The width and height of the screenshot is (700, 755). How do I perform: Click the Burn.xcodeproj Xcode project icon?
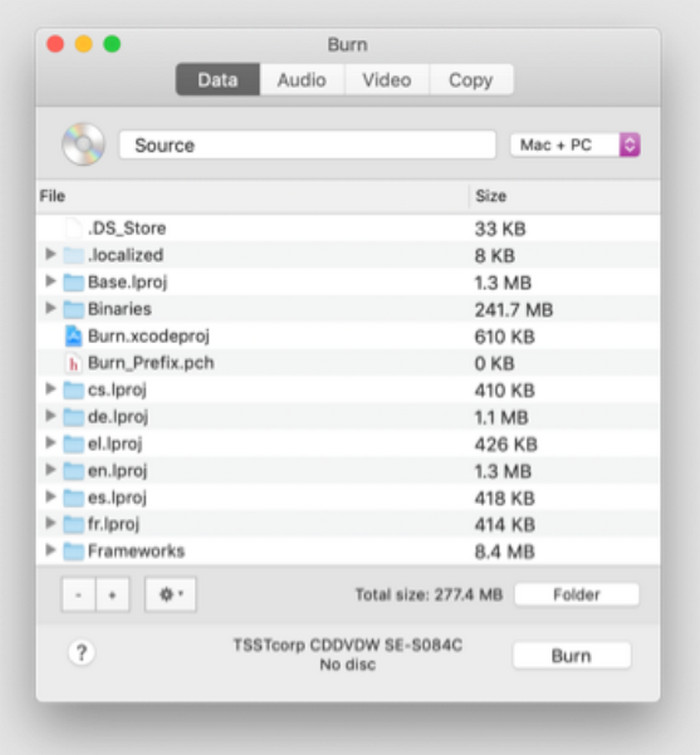(74, 336)
